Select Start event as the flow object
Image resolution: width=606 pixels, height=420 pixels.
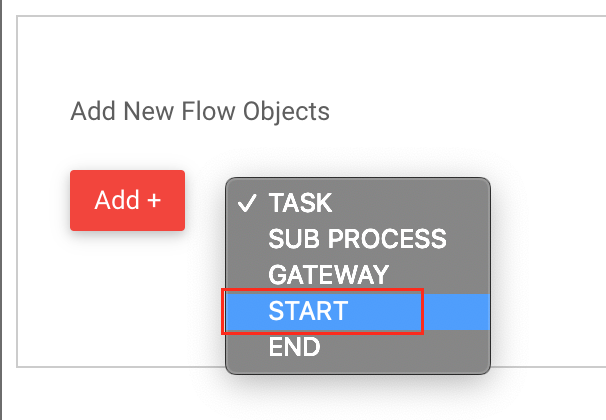pos(308,311)
